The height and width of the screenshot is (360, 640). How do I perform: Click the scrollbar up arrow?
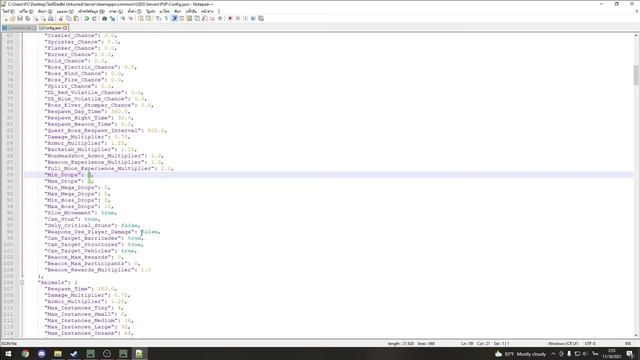coord(636,36)
